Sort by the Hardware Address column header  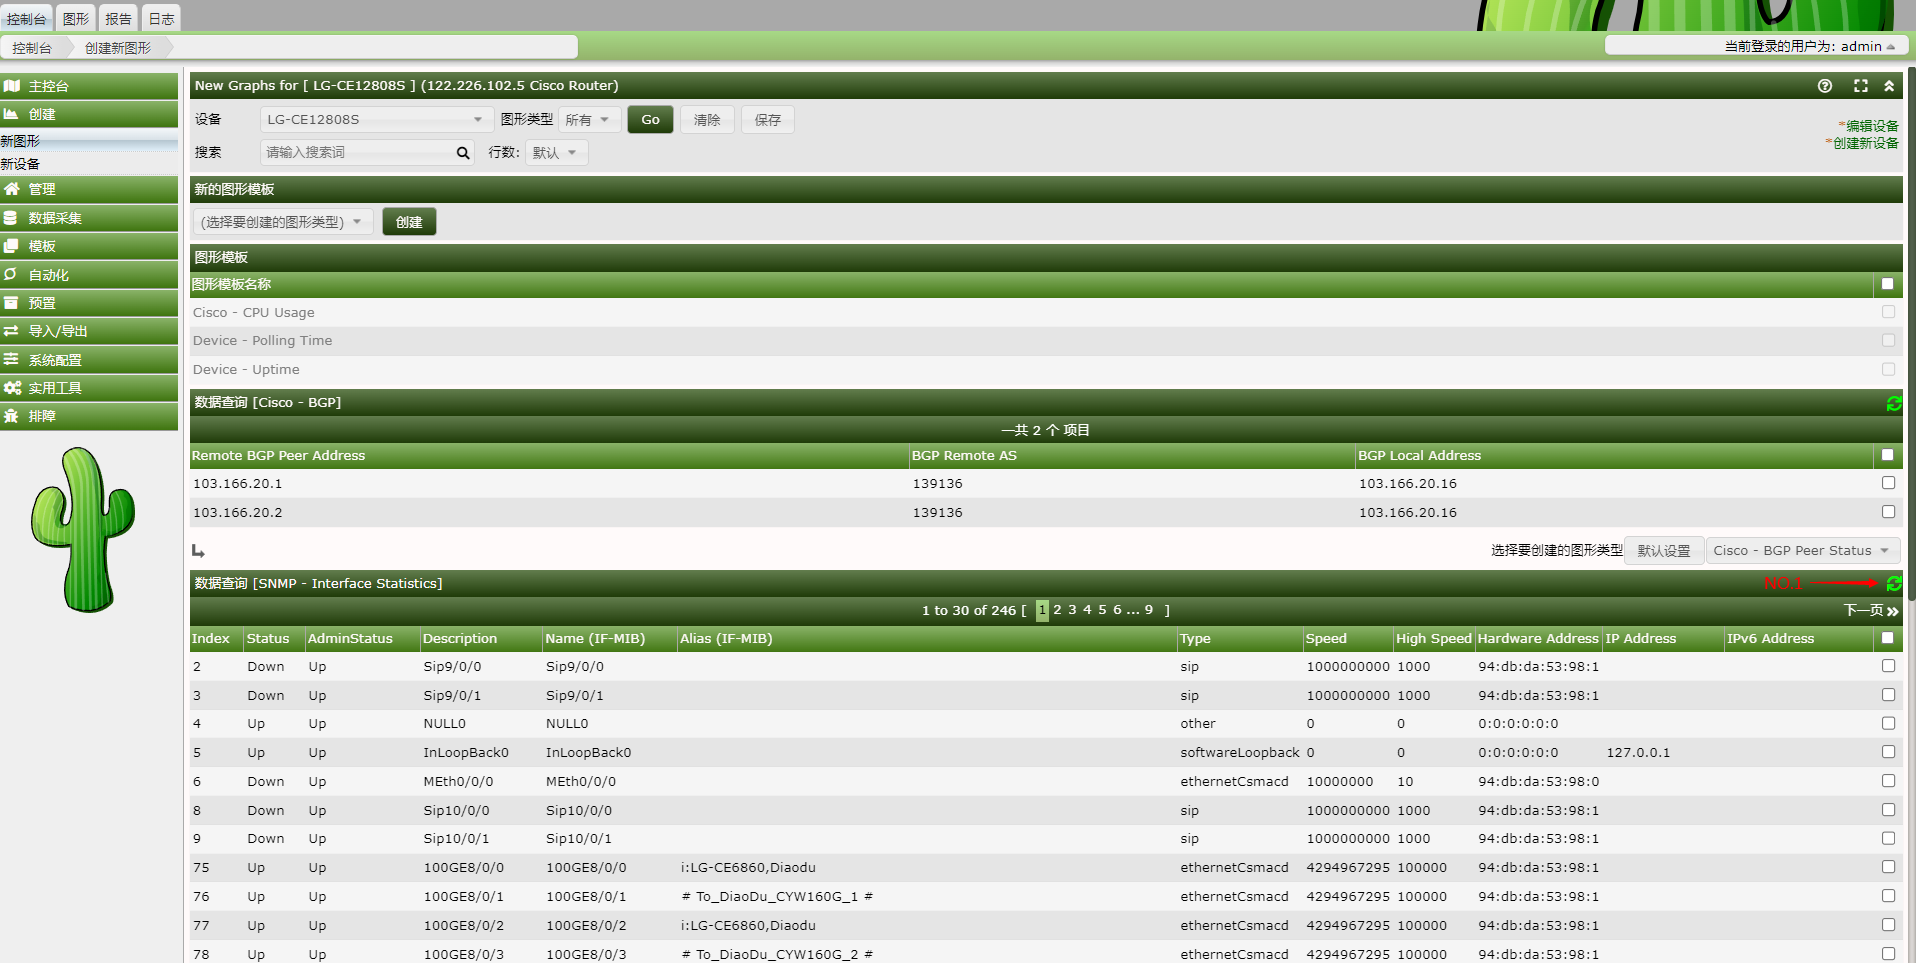point(1538,639)
